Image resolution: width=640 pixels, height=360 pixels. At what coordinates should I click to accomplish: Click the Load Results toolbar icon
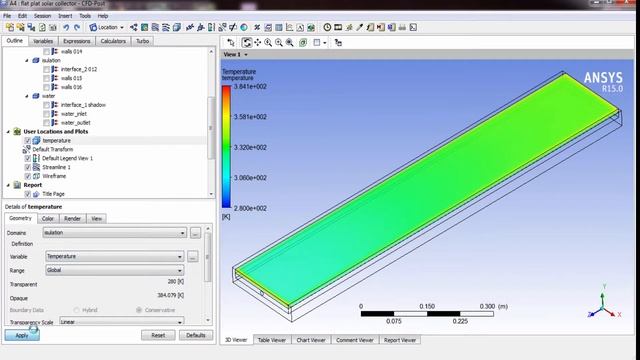(10, 27)
